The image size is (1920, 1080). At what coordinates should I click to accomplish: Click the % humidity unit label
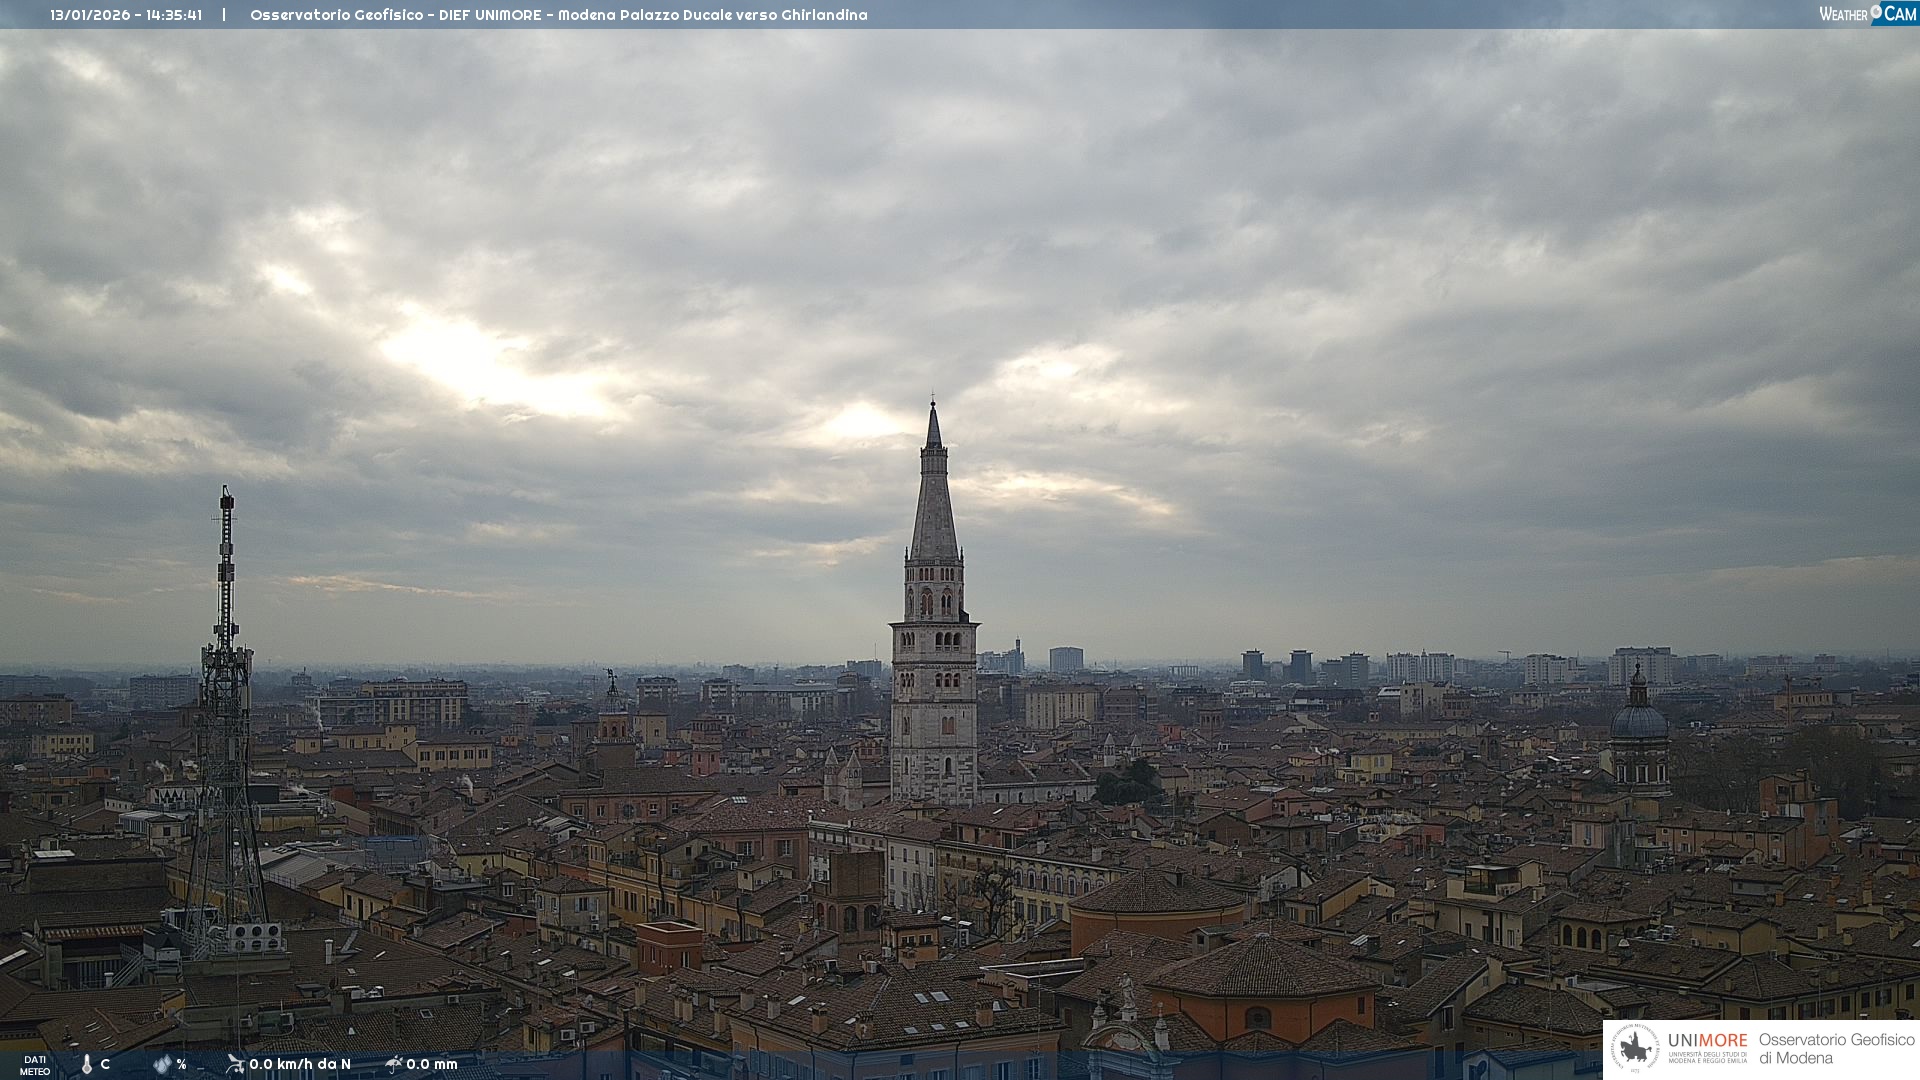181,1064
